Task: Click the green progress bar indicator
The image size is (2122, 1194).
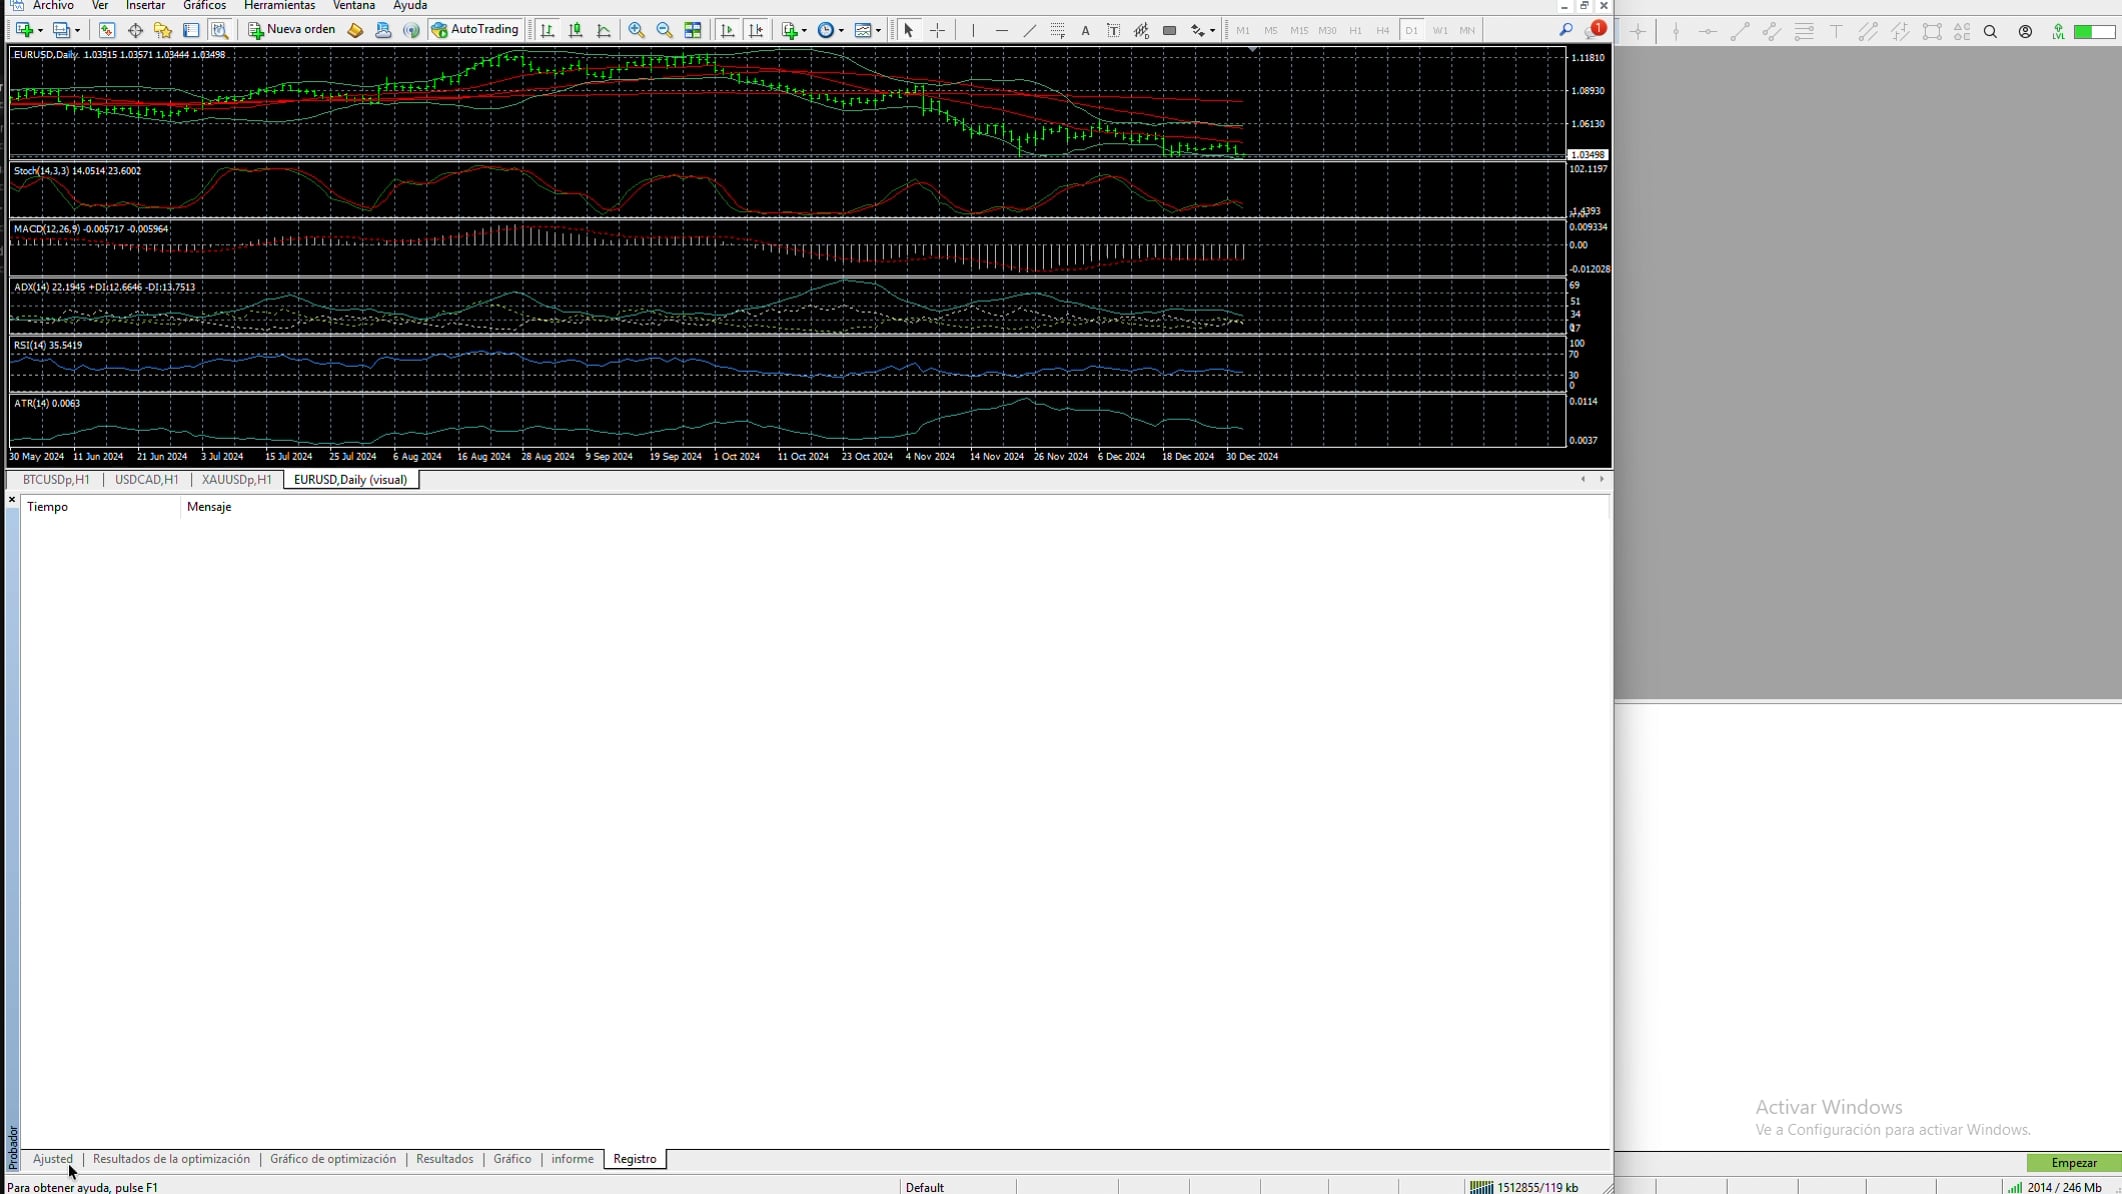Action: pyautogui.click(x=2093, y=32)
